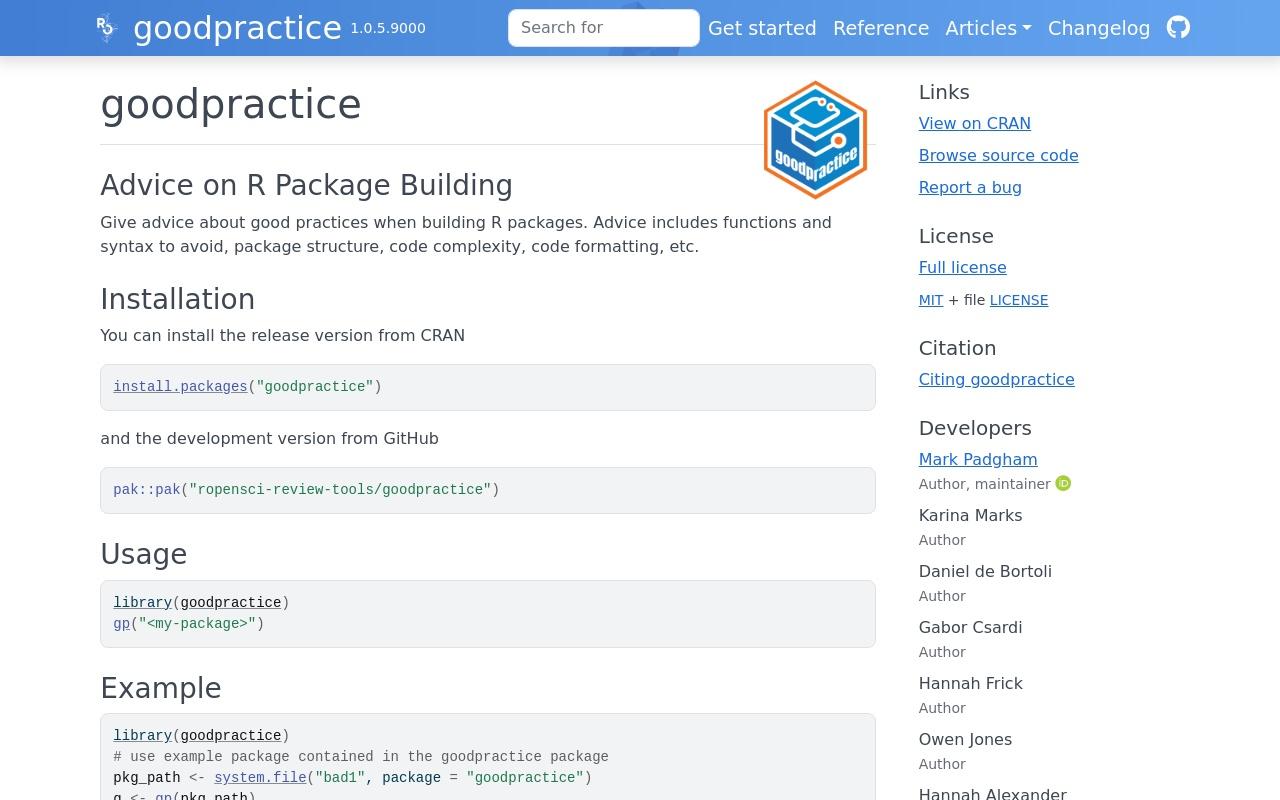Open the View on CRAN link
Screen dimensions: 1280x800
pyautogui.click(x=974, y=123)
